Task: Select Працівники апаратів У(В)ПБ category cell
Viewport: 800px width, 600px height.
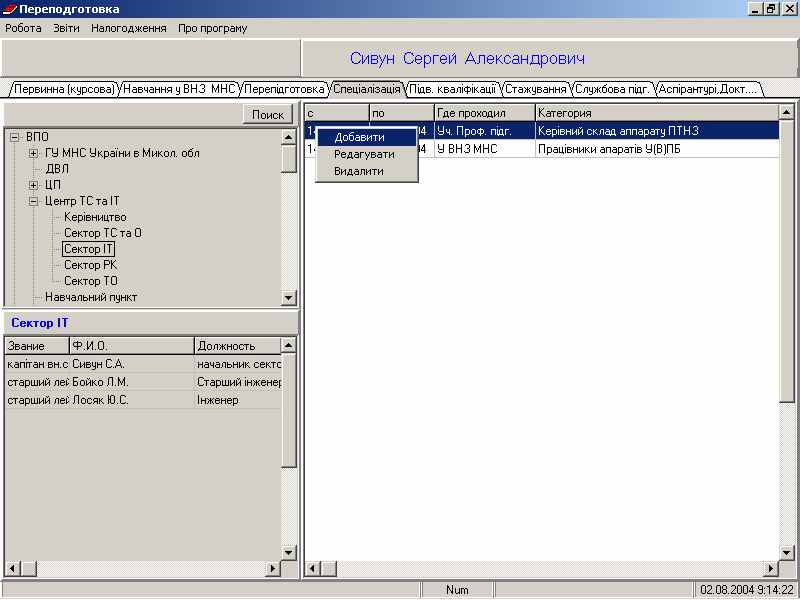Action: (x=657, y=149)
